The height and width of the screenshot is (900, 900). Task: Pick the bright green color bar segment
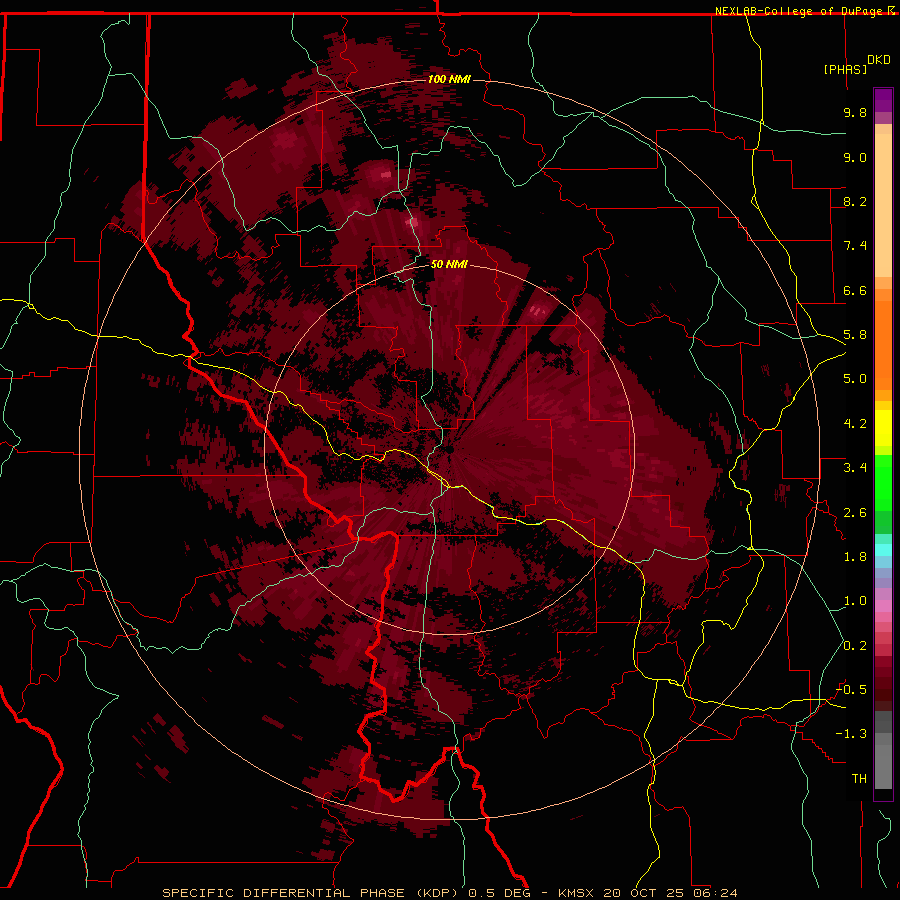point(883,482)
